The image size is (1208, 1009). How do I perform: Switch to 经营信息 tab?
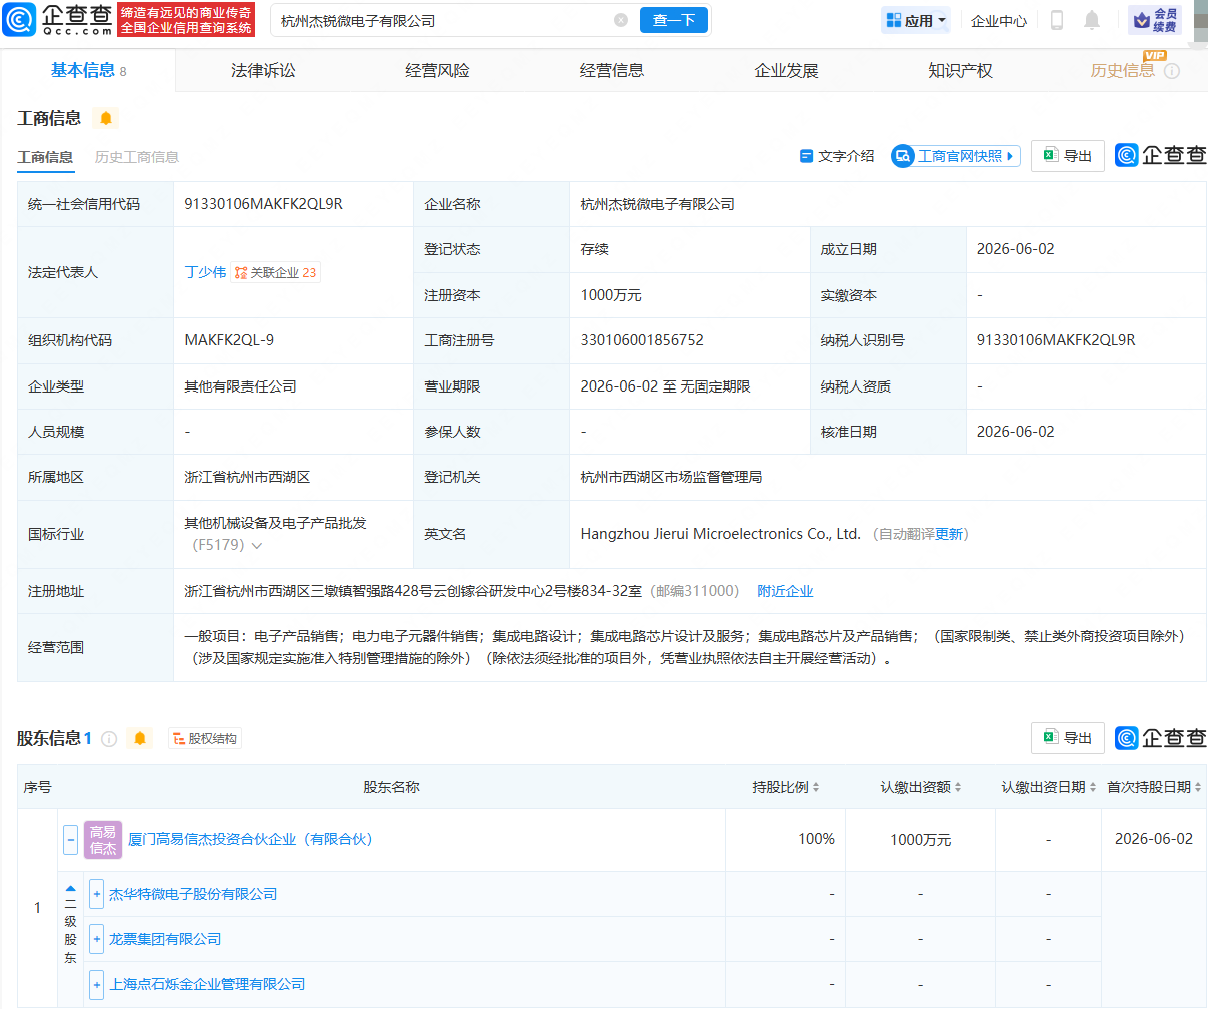click(612, 70)
